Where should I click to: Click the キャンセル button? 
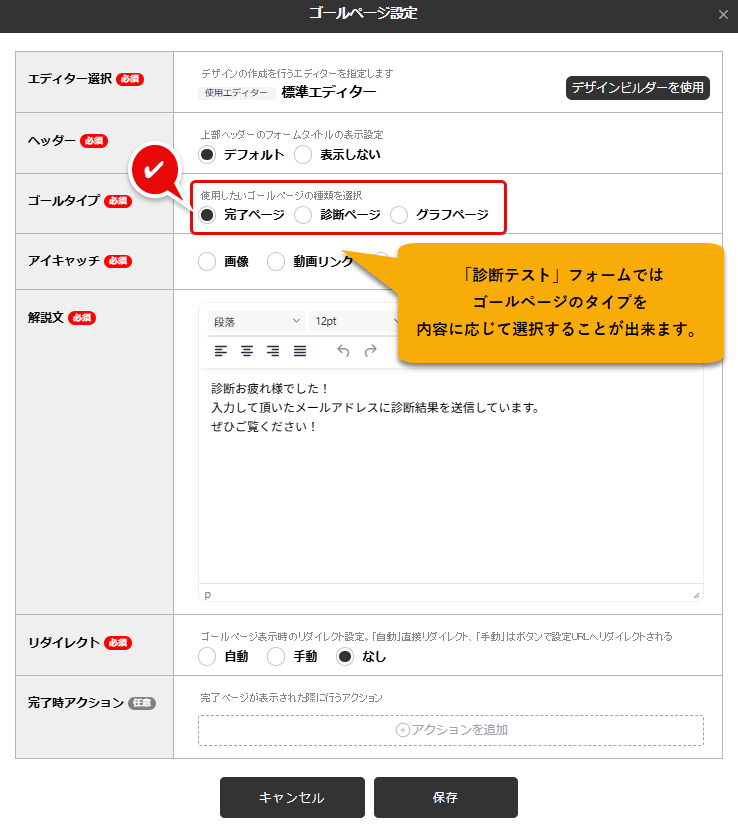tap(291, 798)
